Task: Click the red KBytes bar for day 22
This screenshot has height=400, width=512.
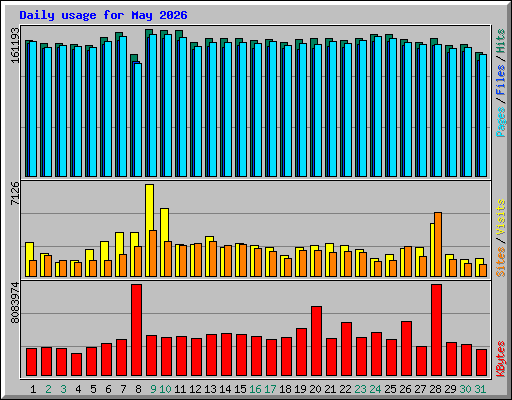Action: click(x=346, y=349)
